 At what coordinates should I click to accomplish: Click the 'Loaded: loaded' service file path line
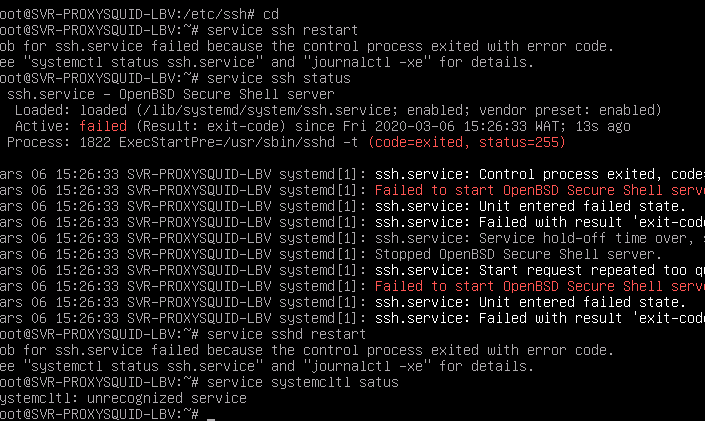tap(338, 110)
